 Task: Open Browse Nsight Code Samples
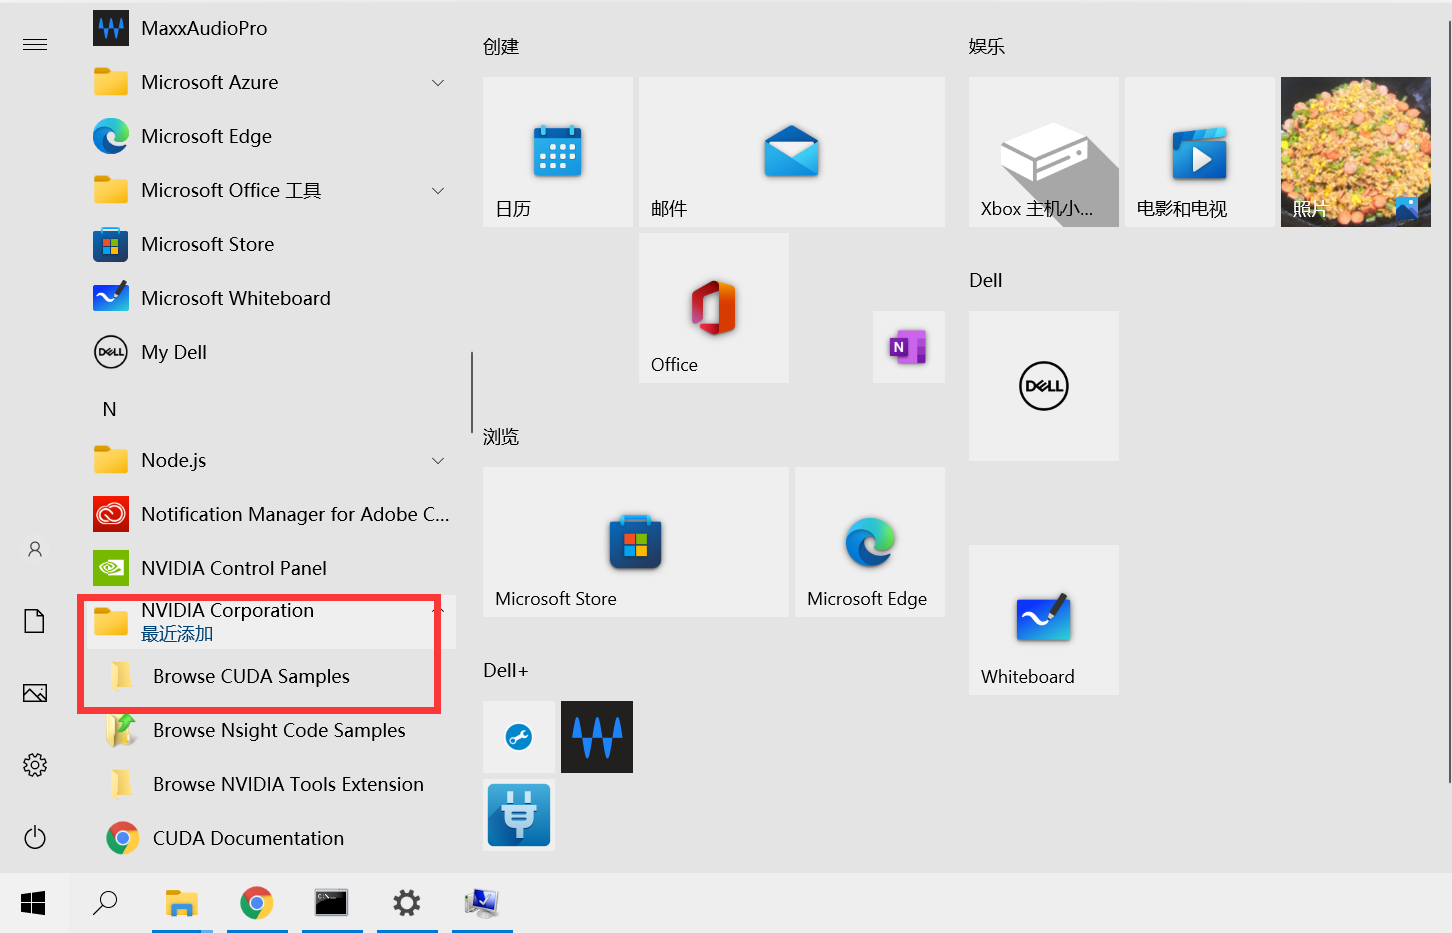270,730
